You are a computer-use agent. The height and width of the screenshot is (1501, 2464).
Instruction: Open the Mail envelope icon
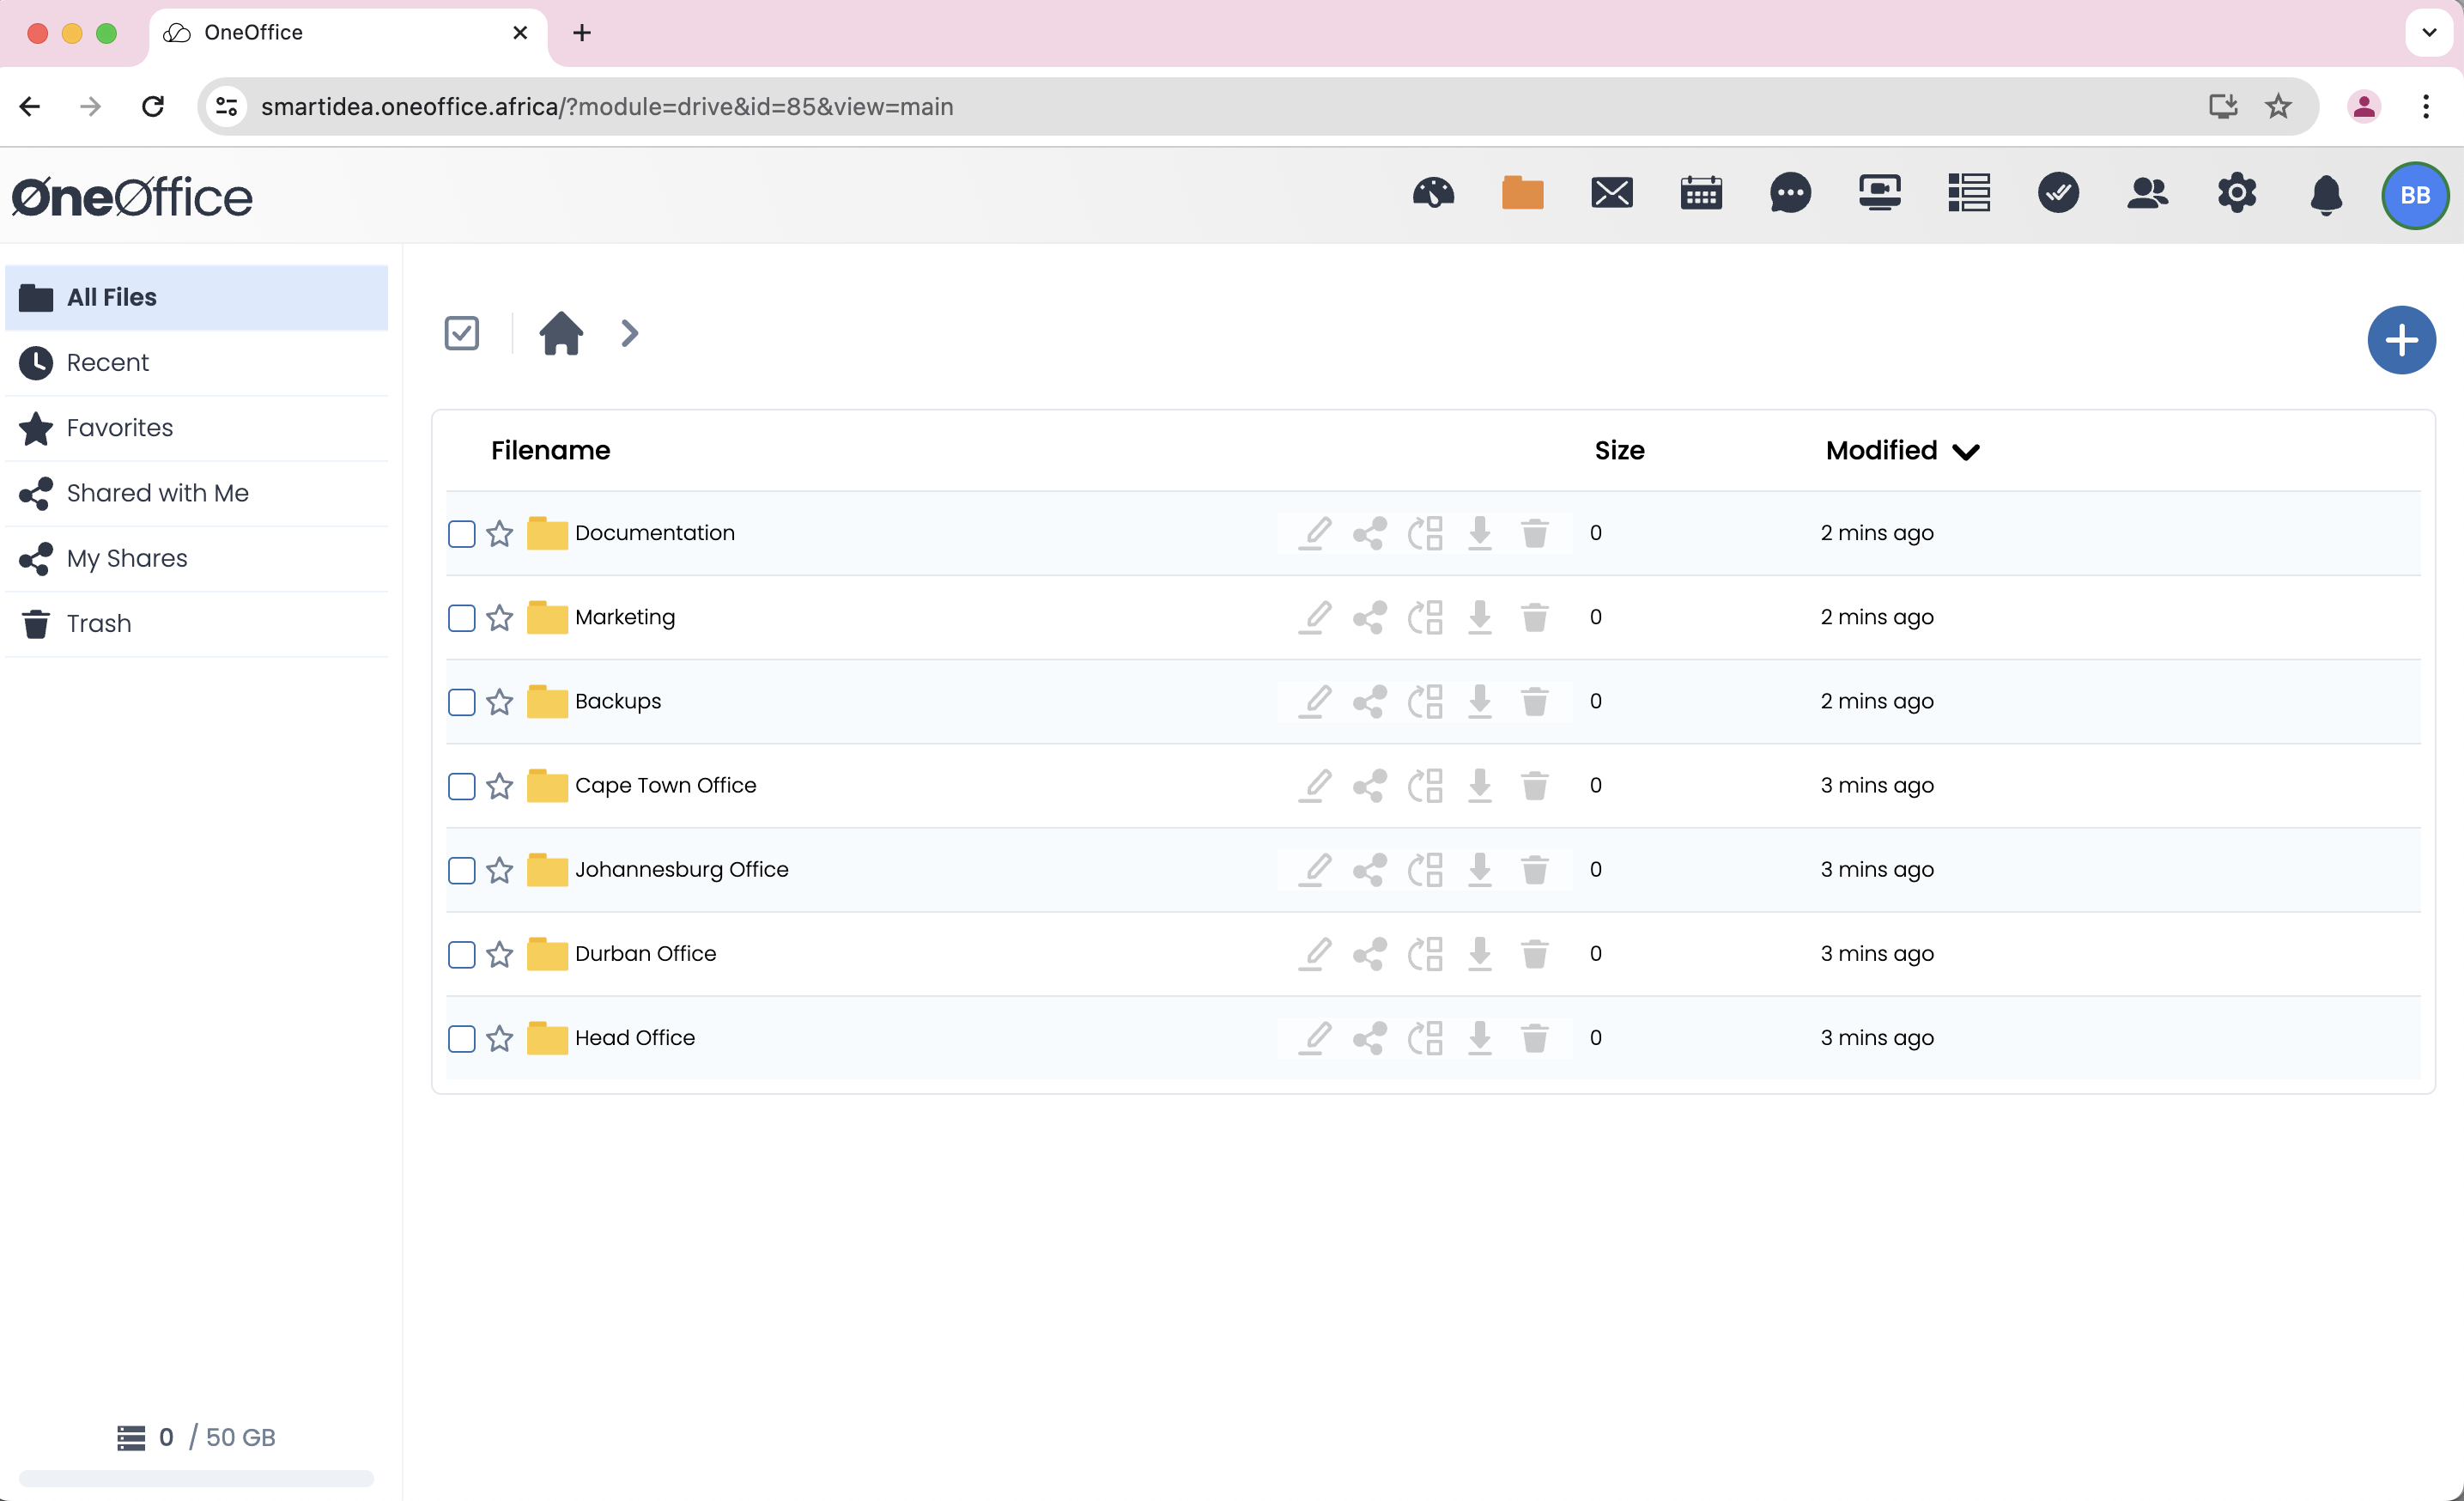(x=1612, y=193)
